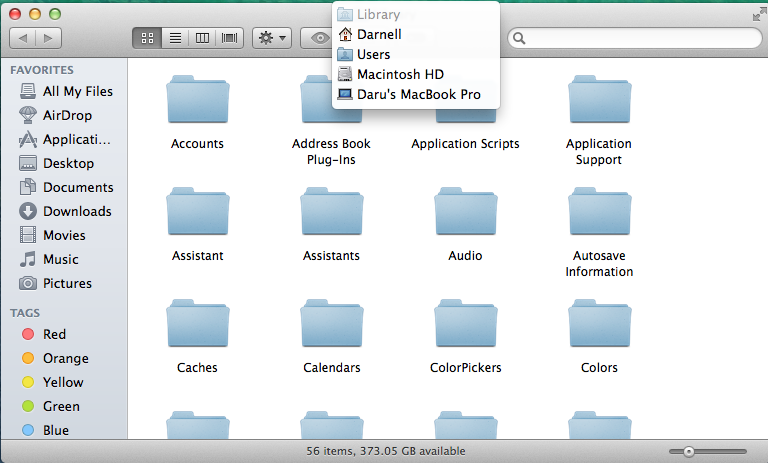Select the Yellow tag
The image size is (768, 463).
(52, 382)
